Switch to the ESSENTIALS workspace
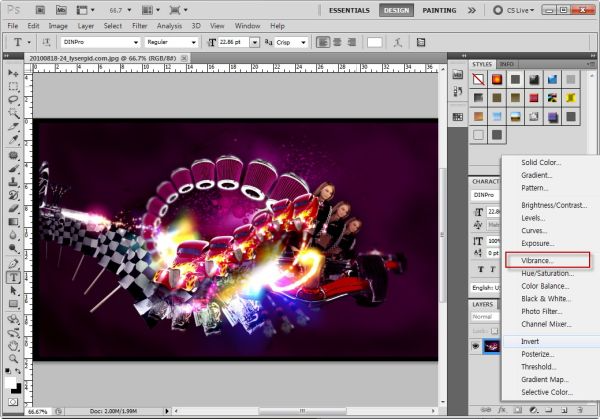The width and height of the screenshot is (600, 419). [x=349, y=10]
